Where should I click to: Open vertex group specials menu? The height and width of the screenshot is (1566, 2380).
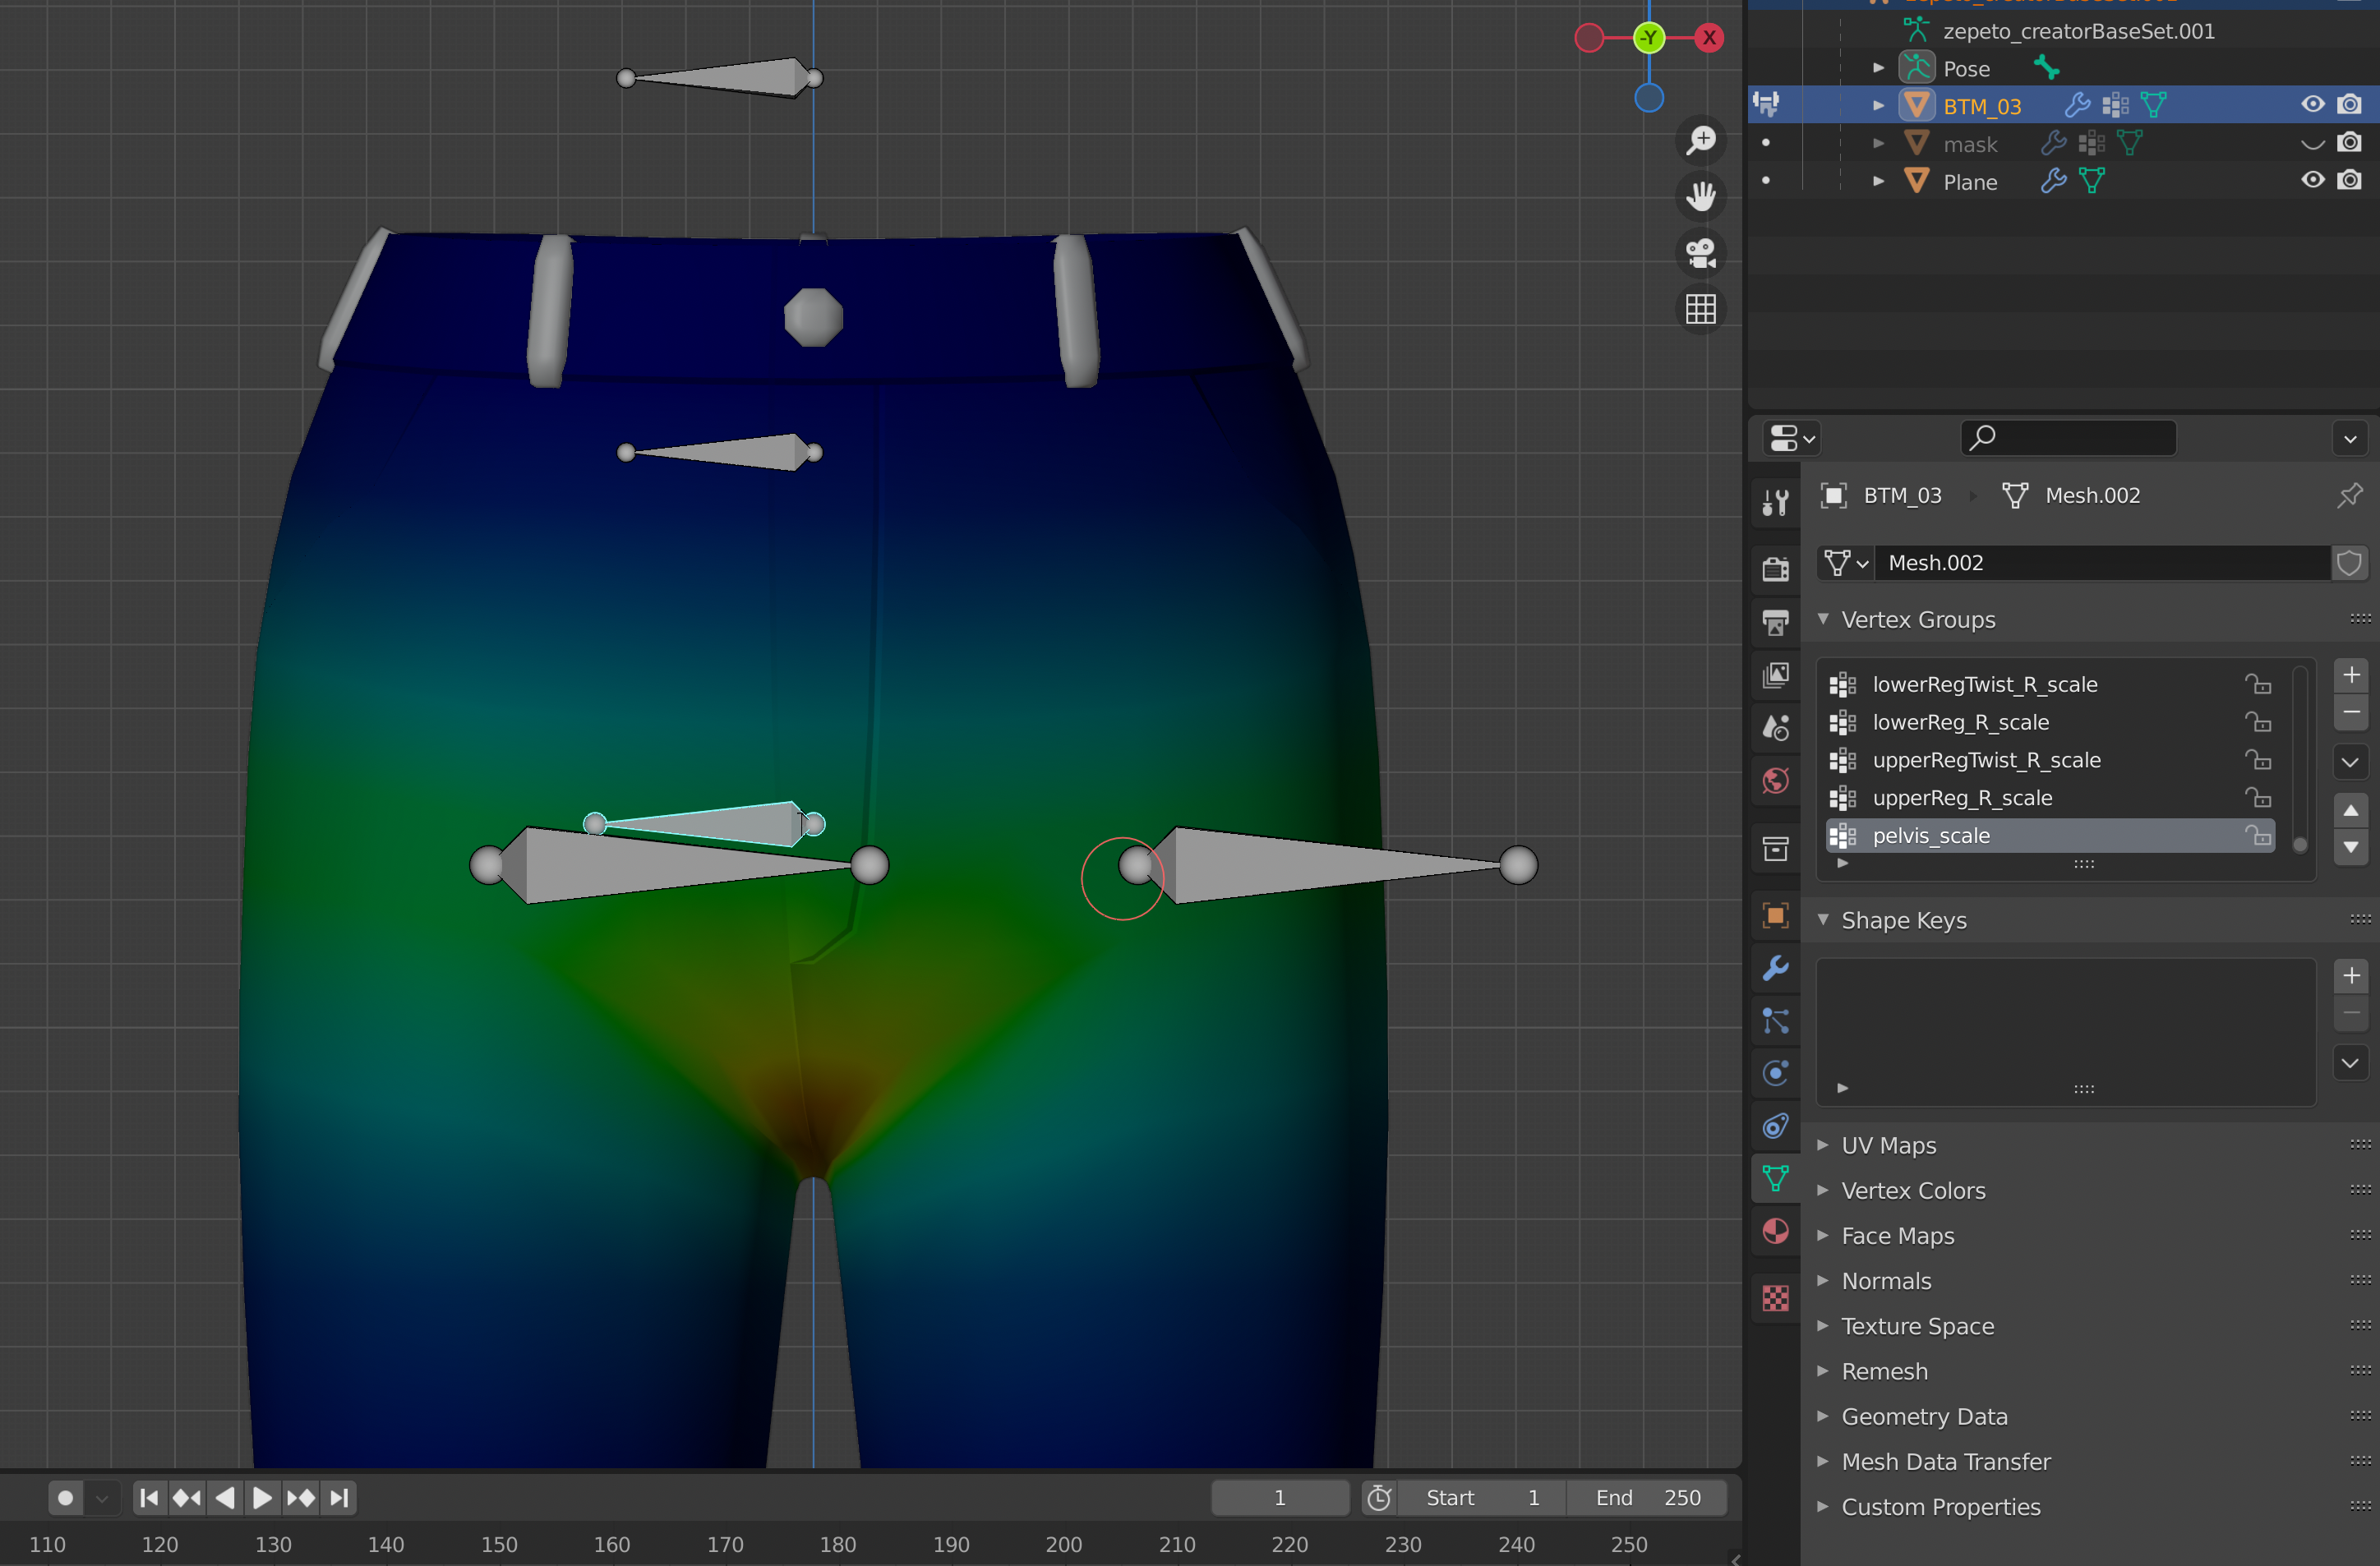2351,762
